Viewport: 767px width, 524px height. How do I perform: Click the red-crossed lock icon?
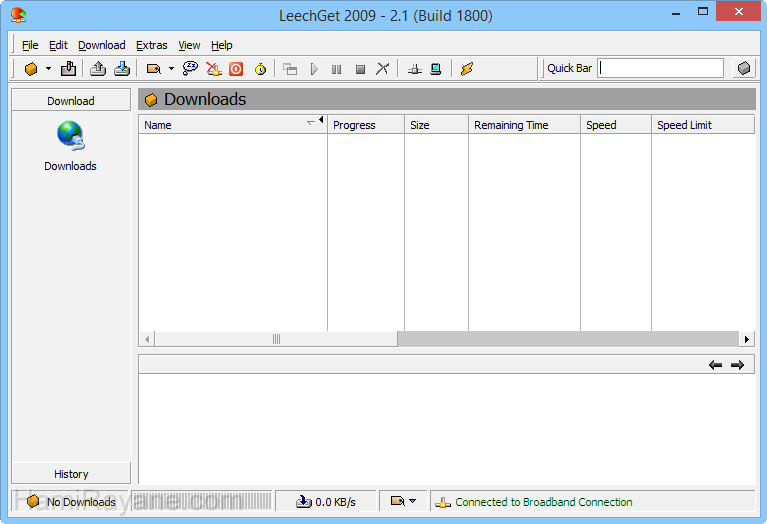point(213,69)
